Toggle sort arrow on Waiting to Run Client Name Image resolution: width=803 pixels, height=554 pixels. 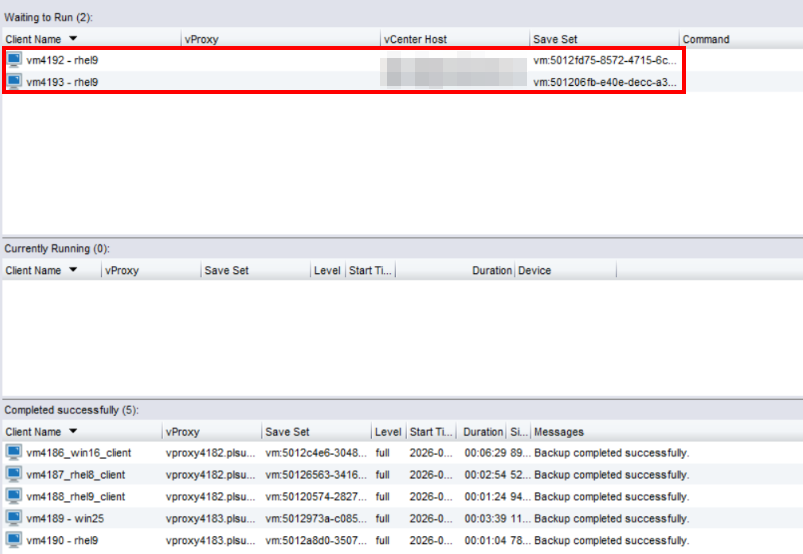point(73,38)
